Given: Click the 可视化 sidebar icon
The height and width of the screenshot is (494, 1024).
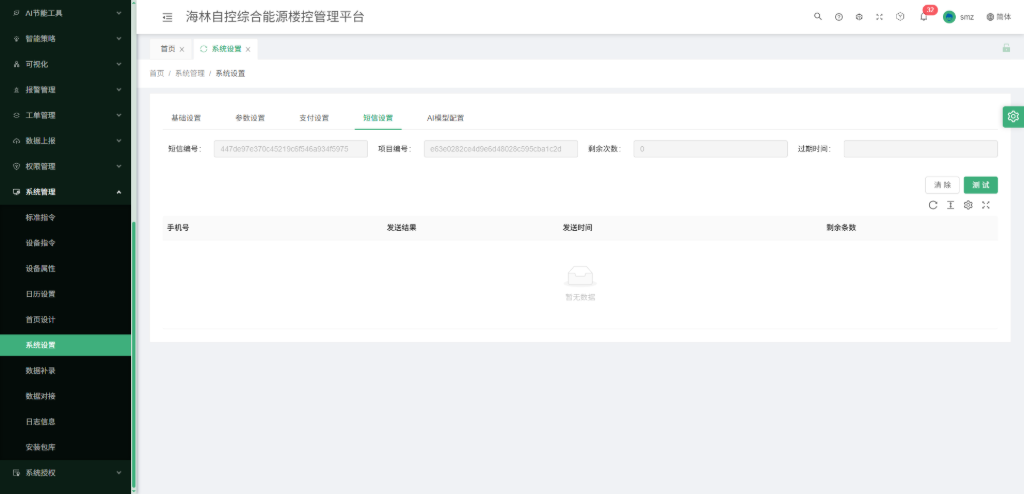Looking at the screenshot, I should pyautogui.click(x=16, y=64).
